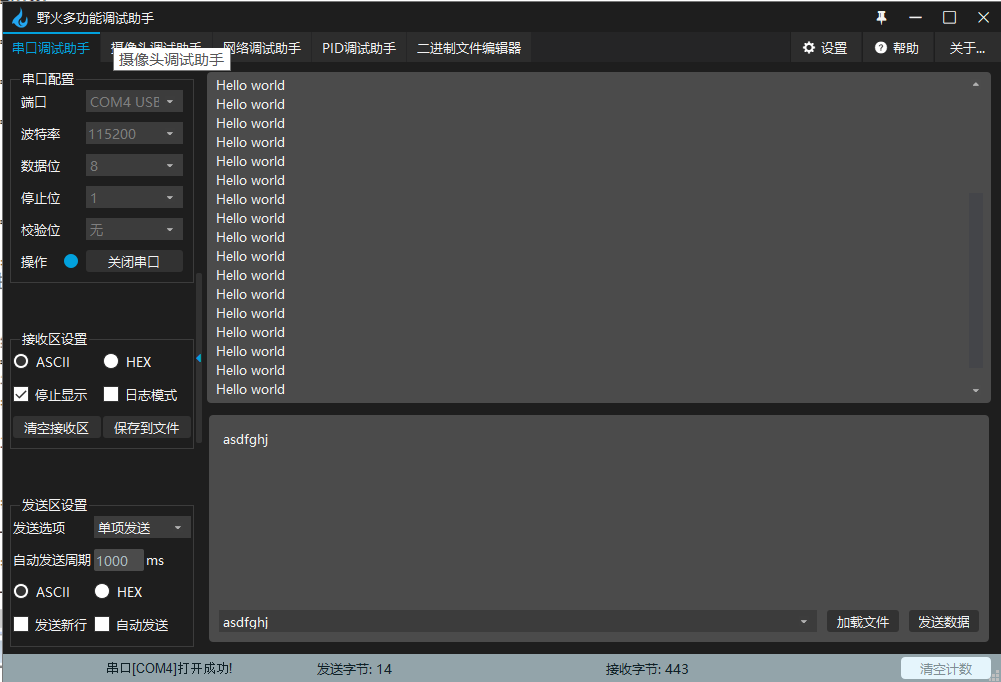Switch to 二进制文件编辑器 tab
1001x682 pixels.
click(469, 48)
